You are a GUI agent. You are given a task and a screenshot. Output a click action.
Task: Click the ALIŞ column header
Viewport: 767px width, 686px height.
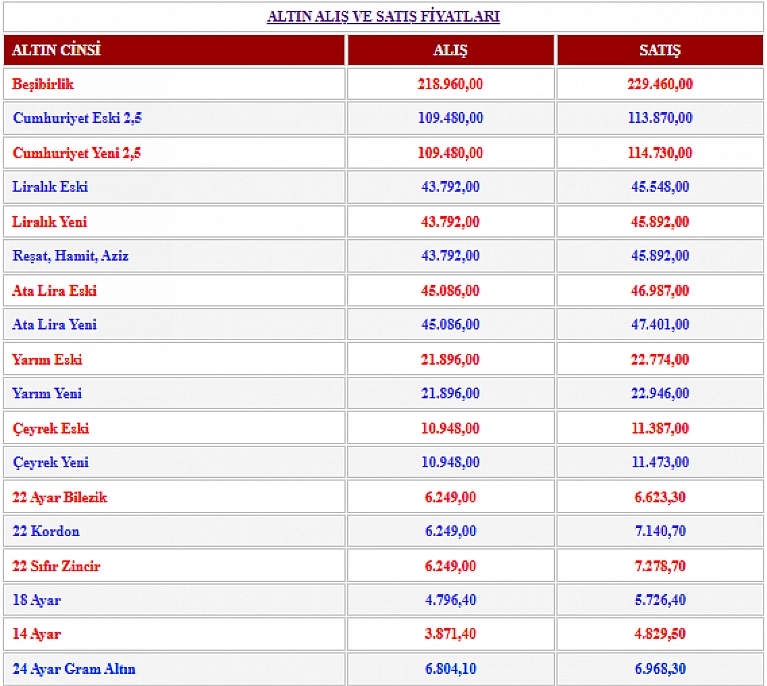pyautogui.click(x=450, y=50)
